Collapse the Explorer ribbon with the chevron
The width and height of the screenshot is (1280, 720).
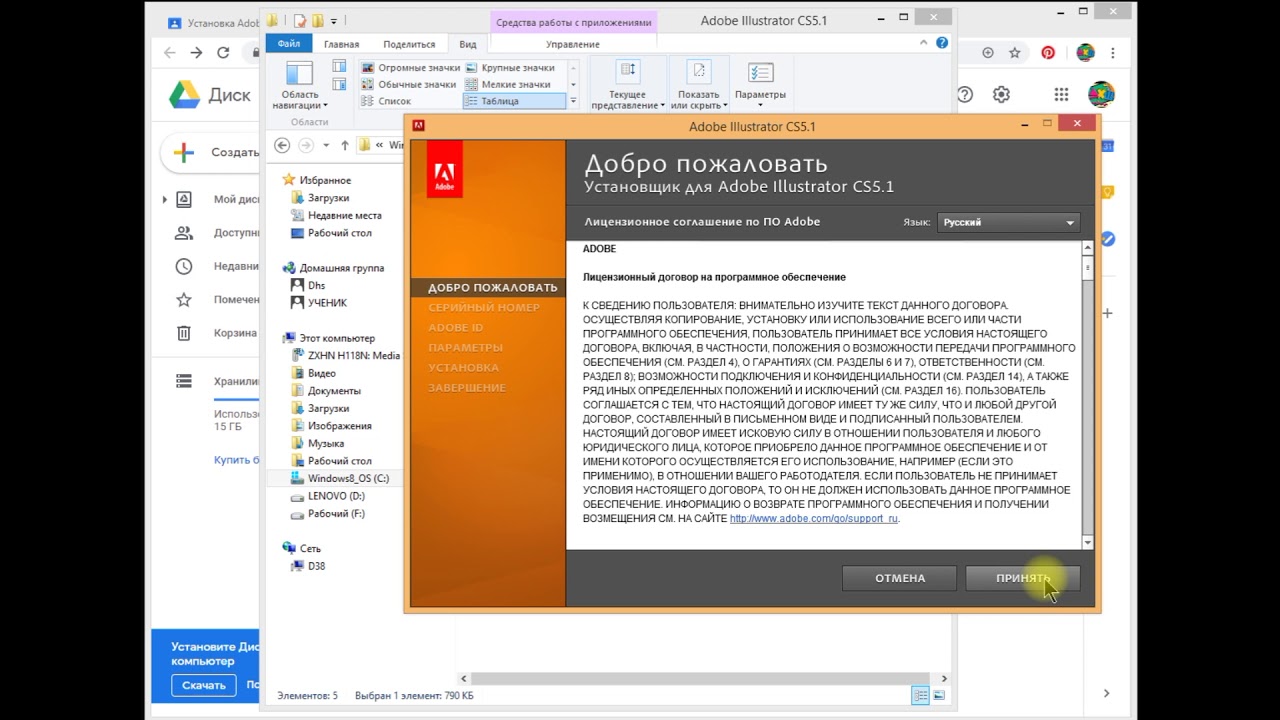924,43
